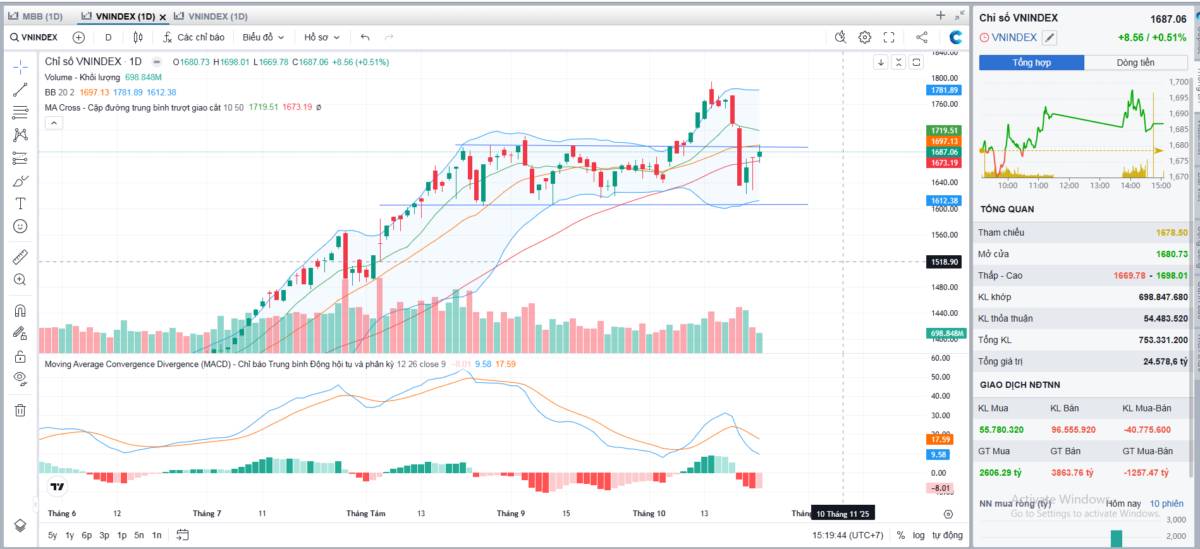Select the forecasting and measurement tool
Screen dimensions: 1200x549
click(20, 158)
